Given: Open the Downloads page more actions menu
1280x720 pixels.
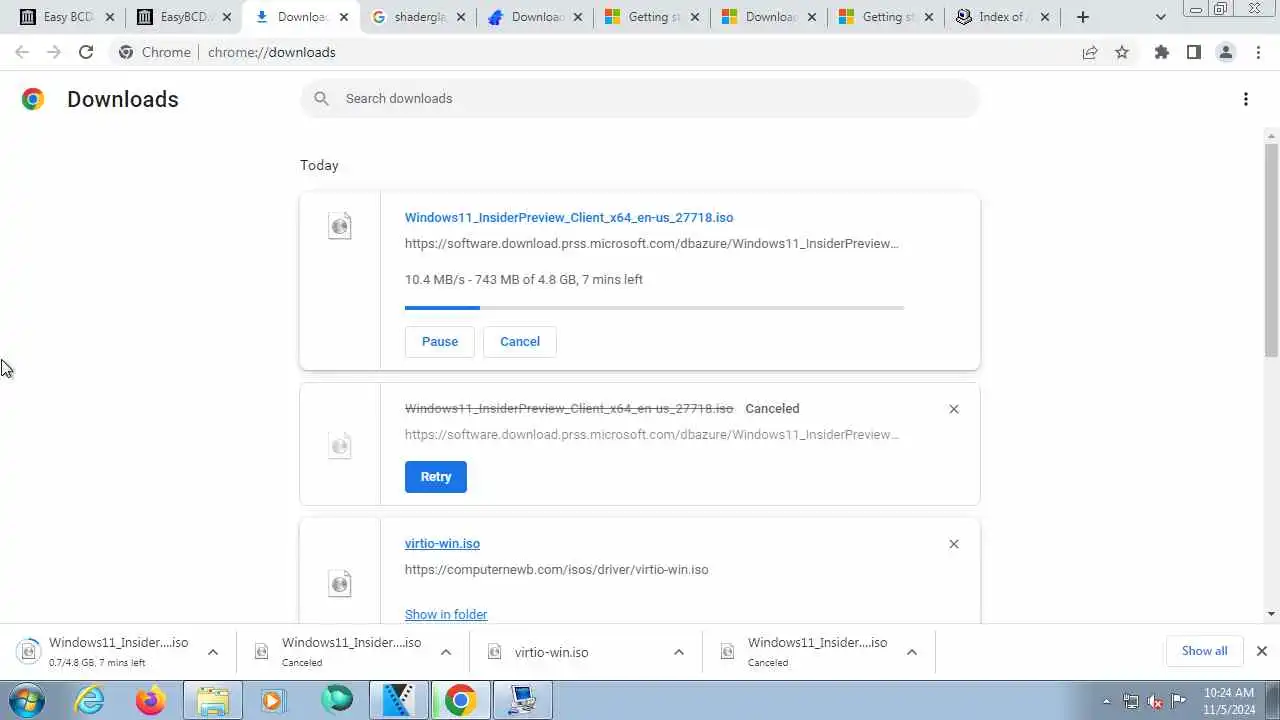Looking at the screenshot, I should point(1246,99).
